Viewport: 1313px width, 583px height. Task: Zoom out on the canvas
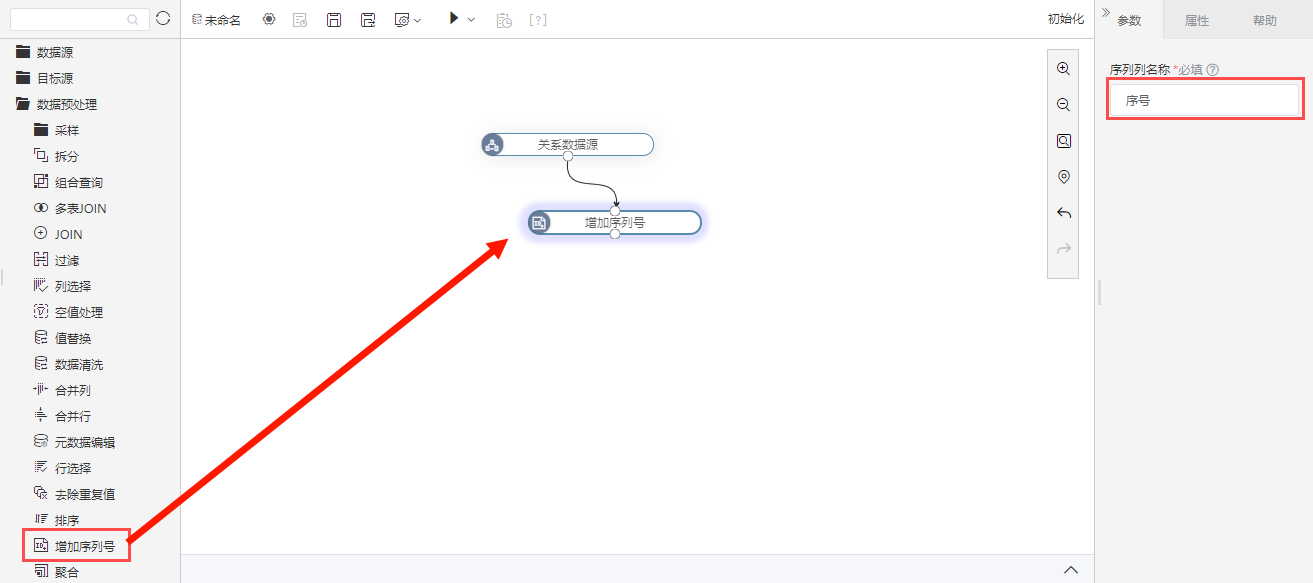1063,105
